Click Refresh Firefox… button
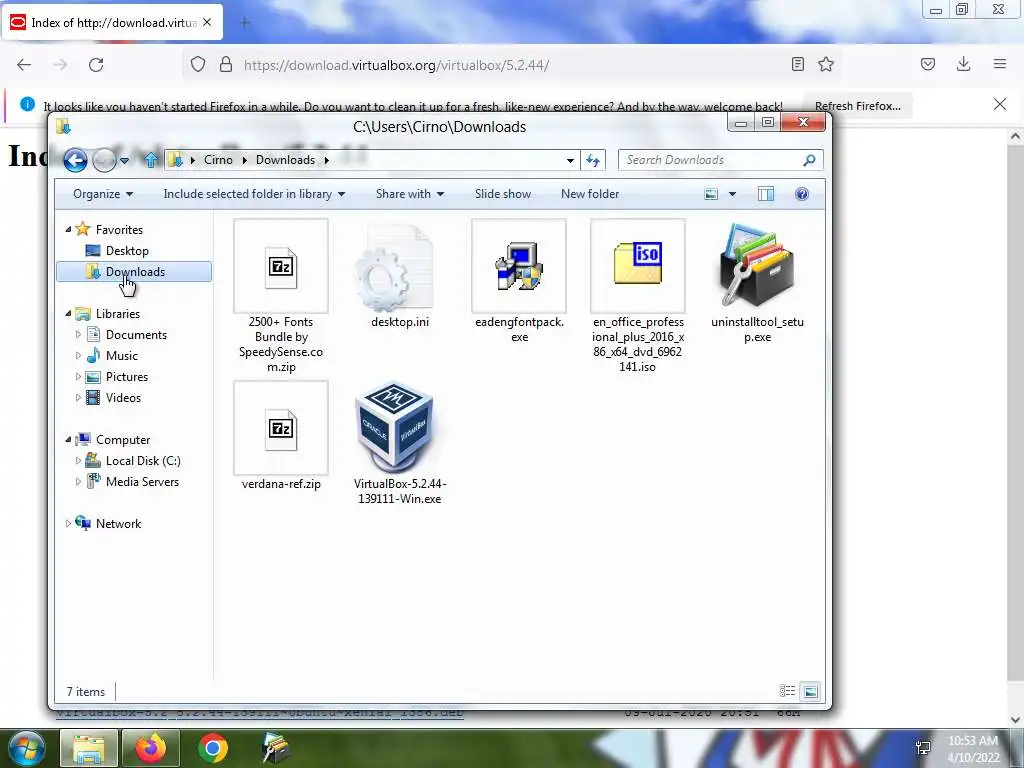The width and height of the screenshot is (1024, 768). (857, 106)
